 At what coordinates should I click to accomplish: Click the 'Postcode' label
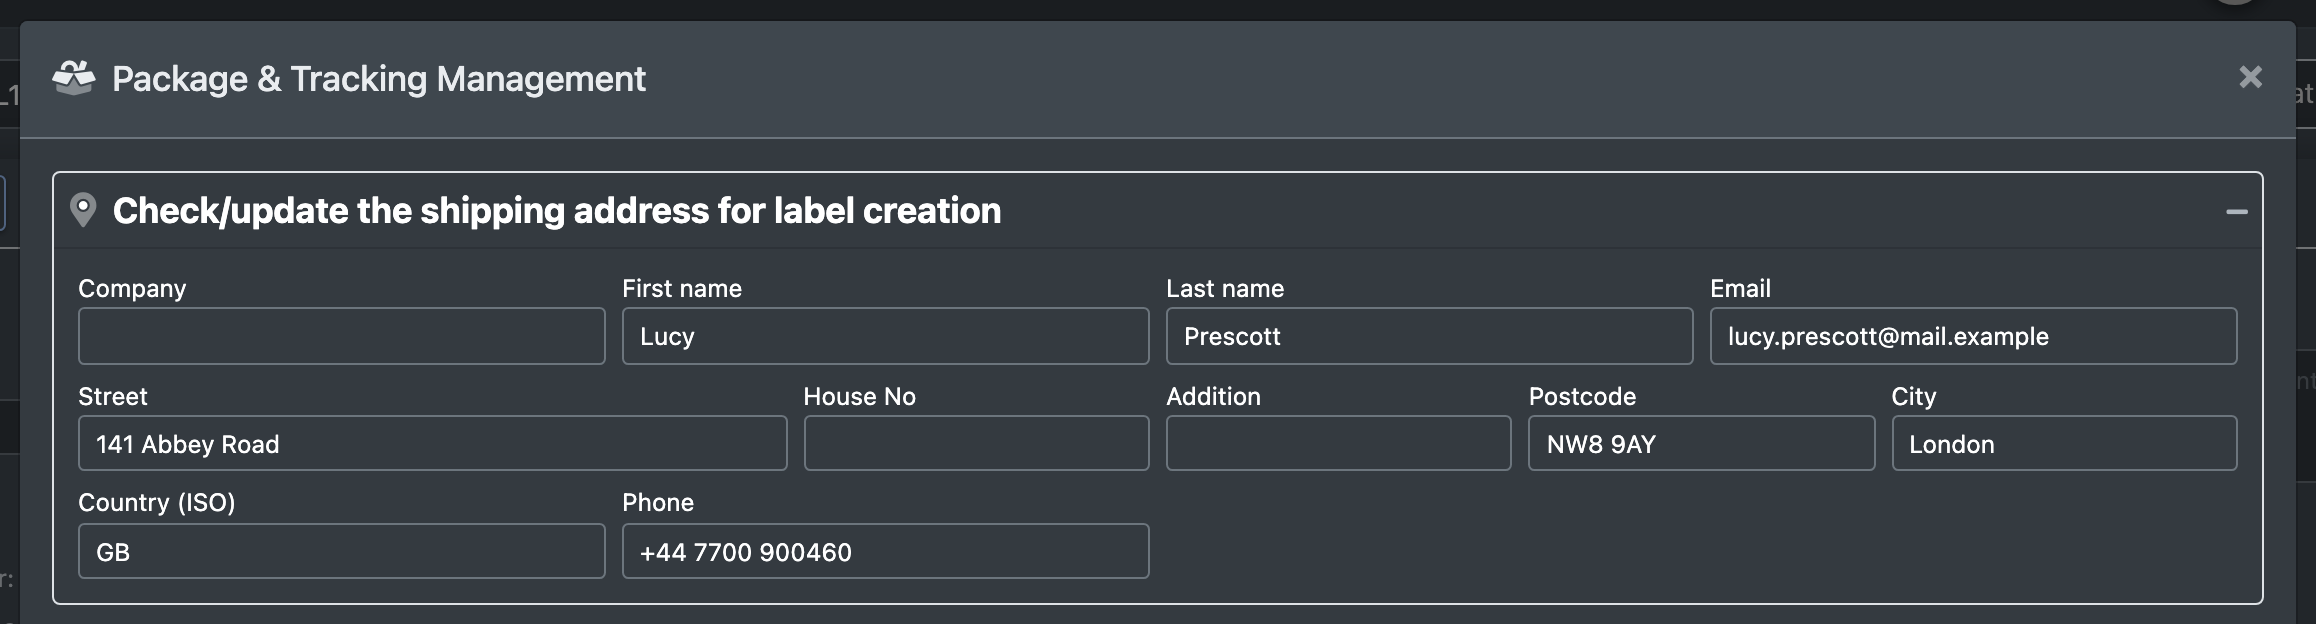pos(1582,396)
